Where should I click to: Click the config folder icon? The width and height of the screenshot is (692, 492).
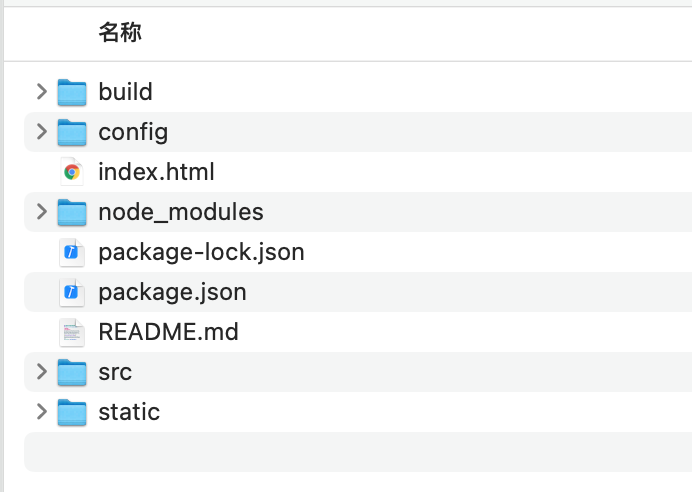click(x=72, y=132)
